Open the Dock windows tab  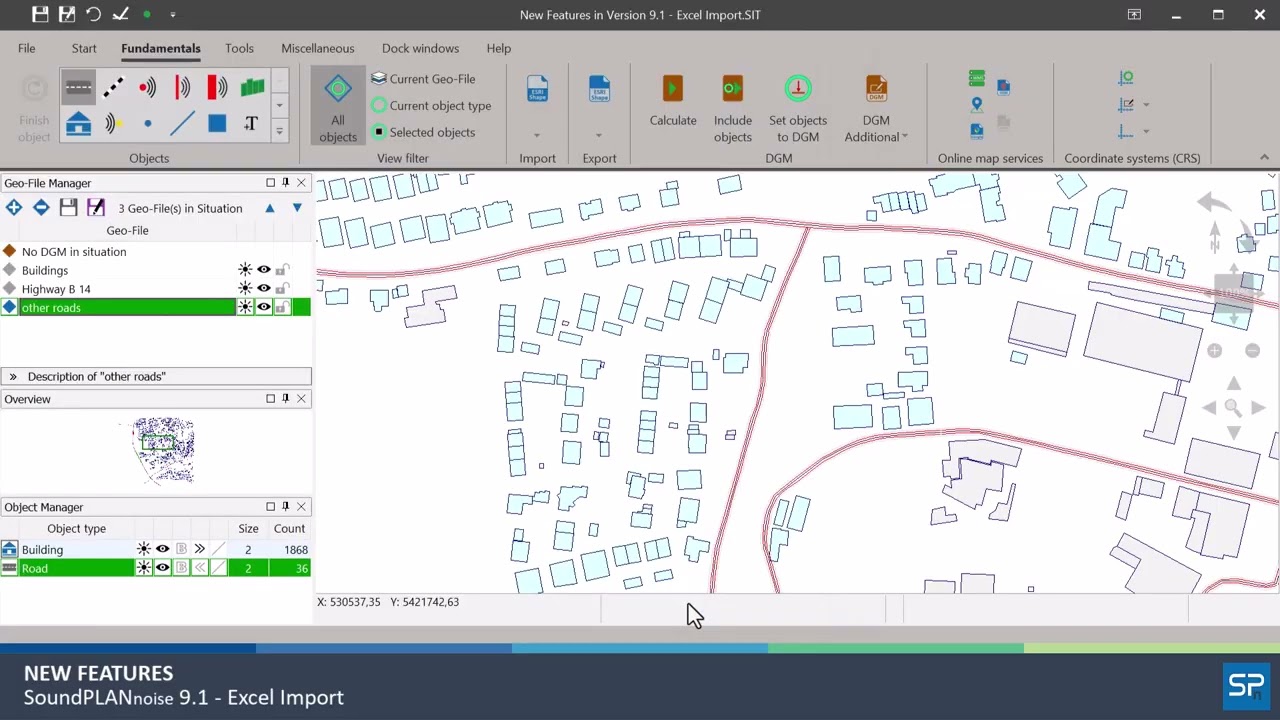click(420, 48)
